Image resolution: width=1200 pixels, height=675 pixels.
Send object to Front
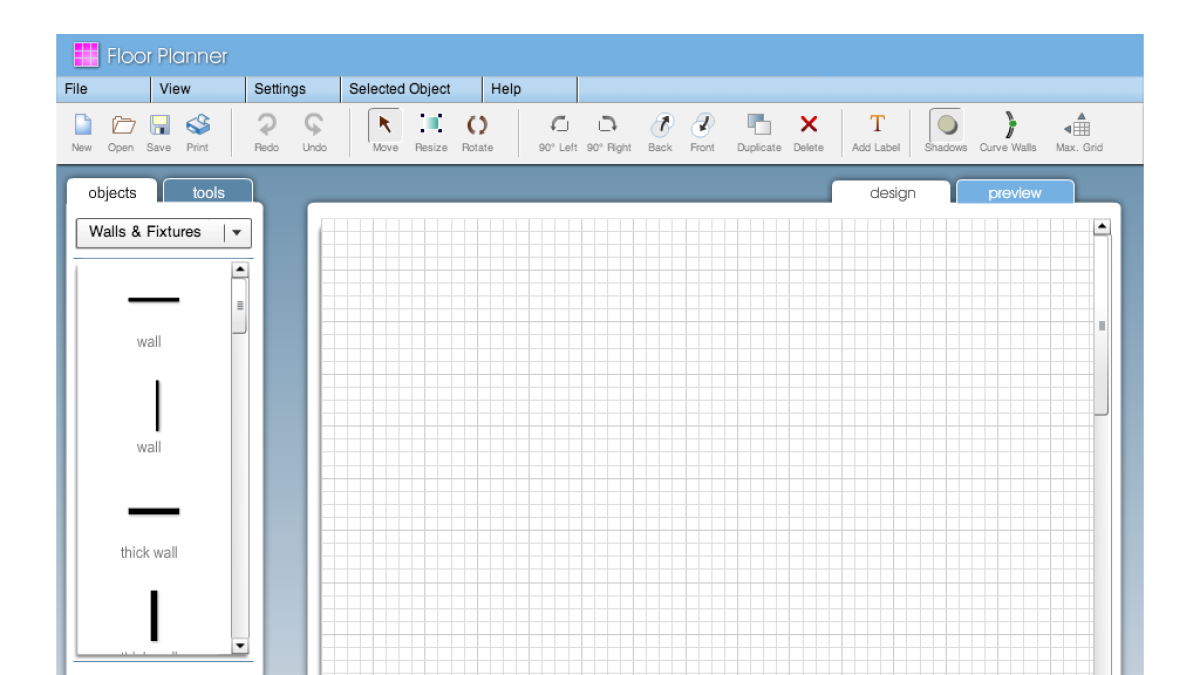coord(701,131)
